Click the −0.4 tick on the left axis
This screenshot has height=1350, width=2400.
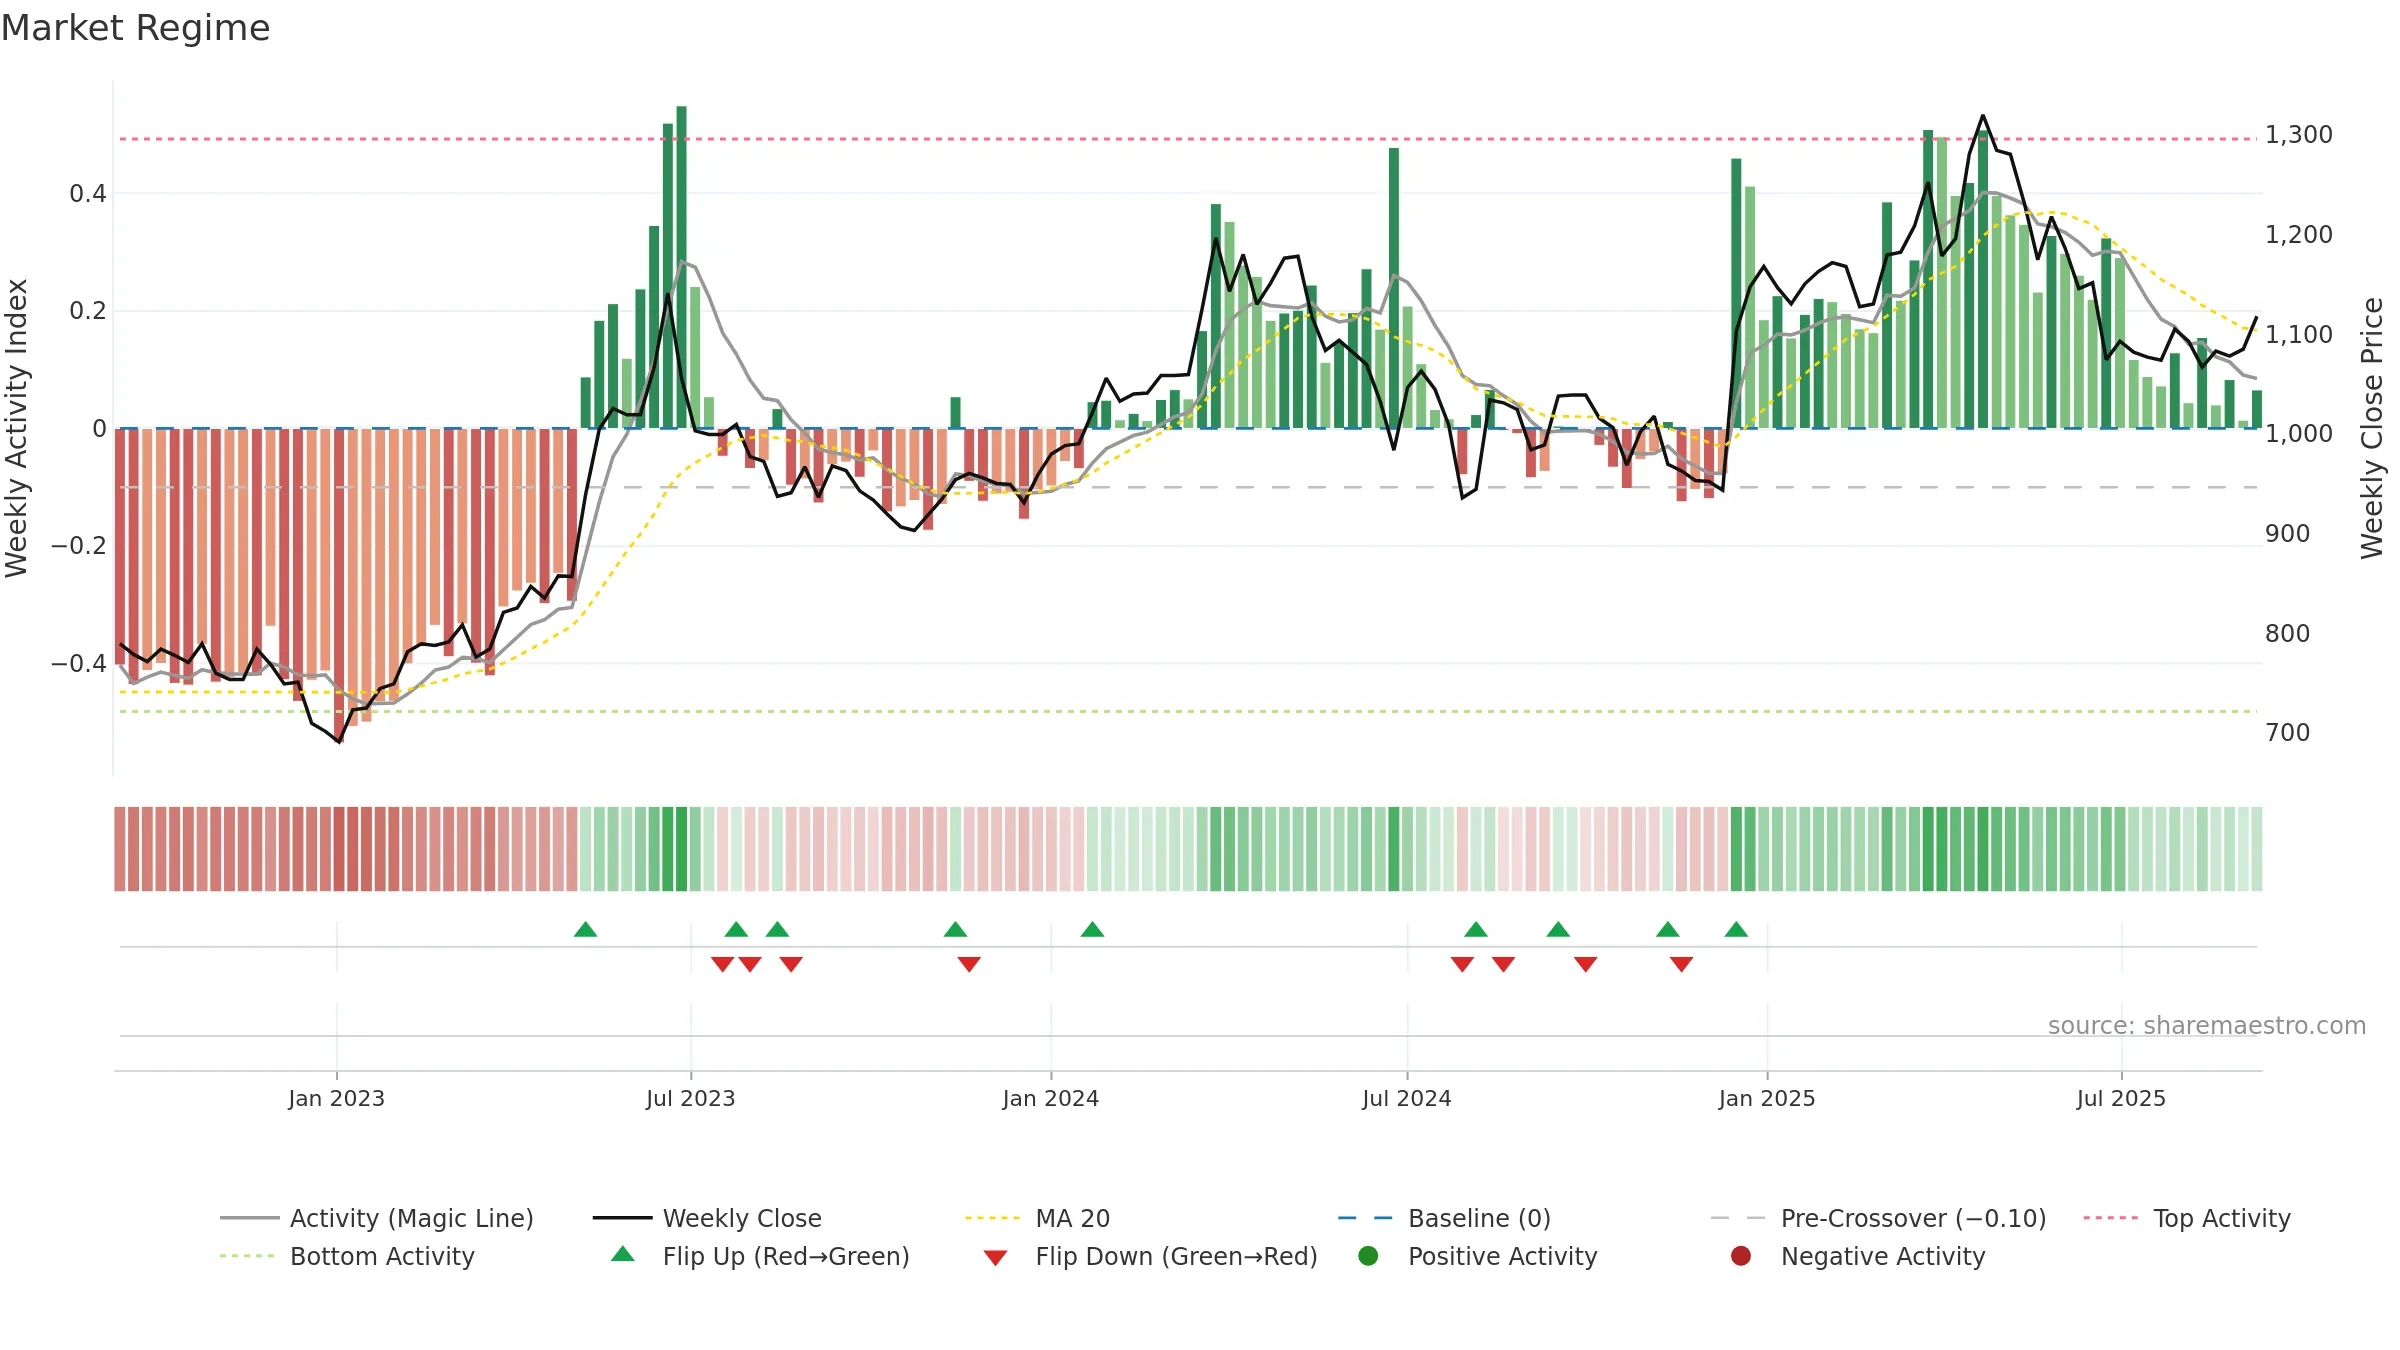[x=78, y=664]
